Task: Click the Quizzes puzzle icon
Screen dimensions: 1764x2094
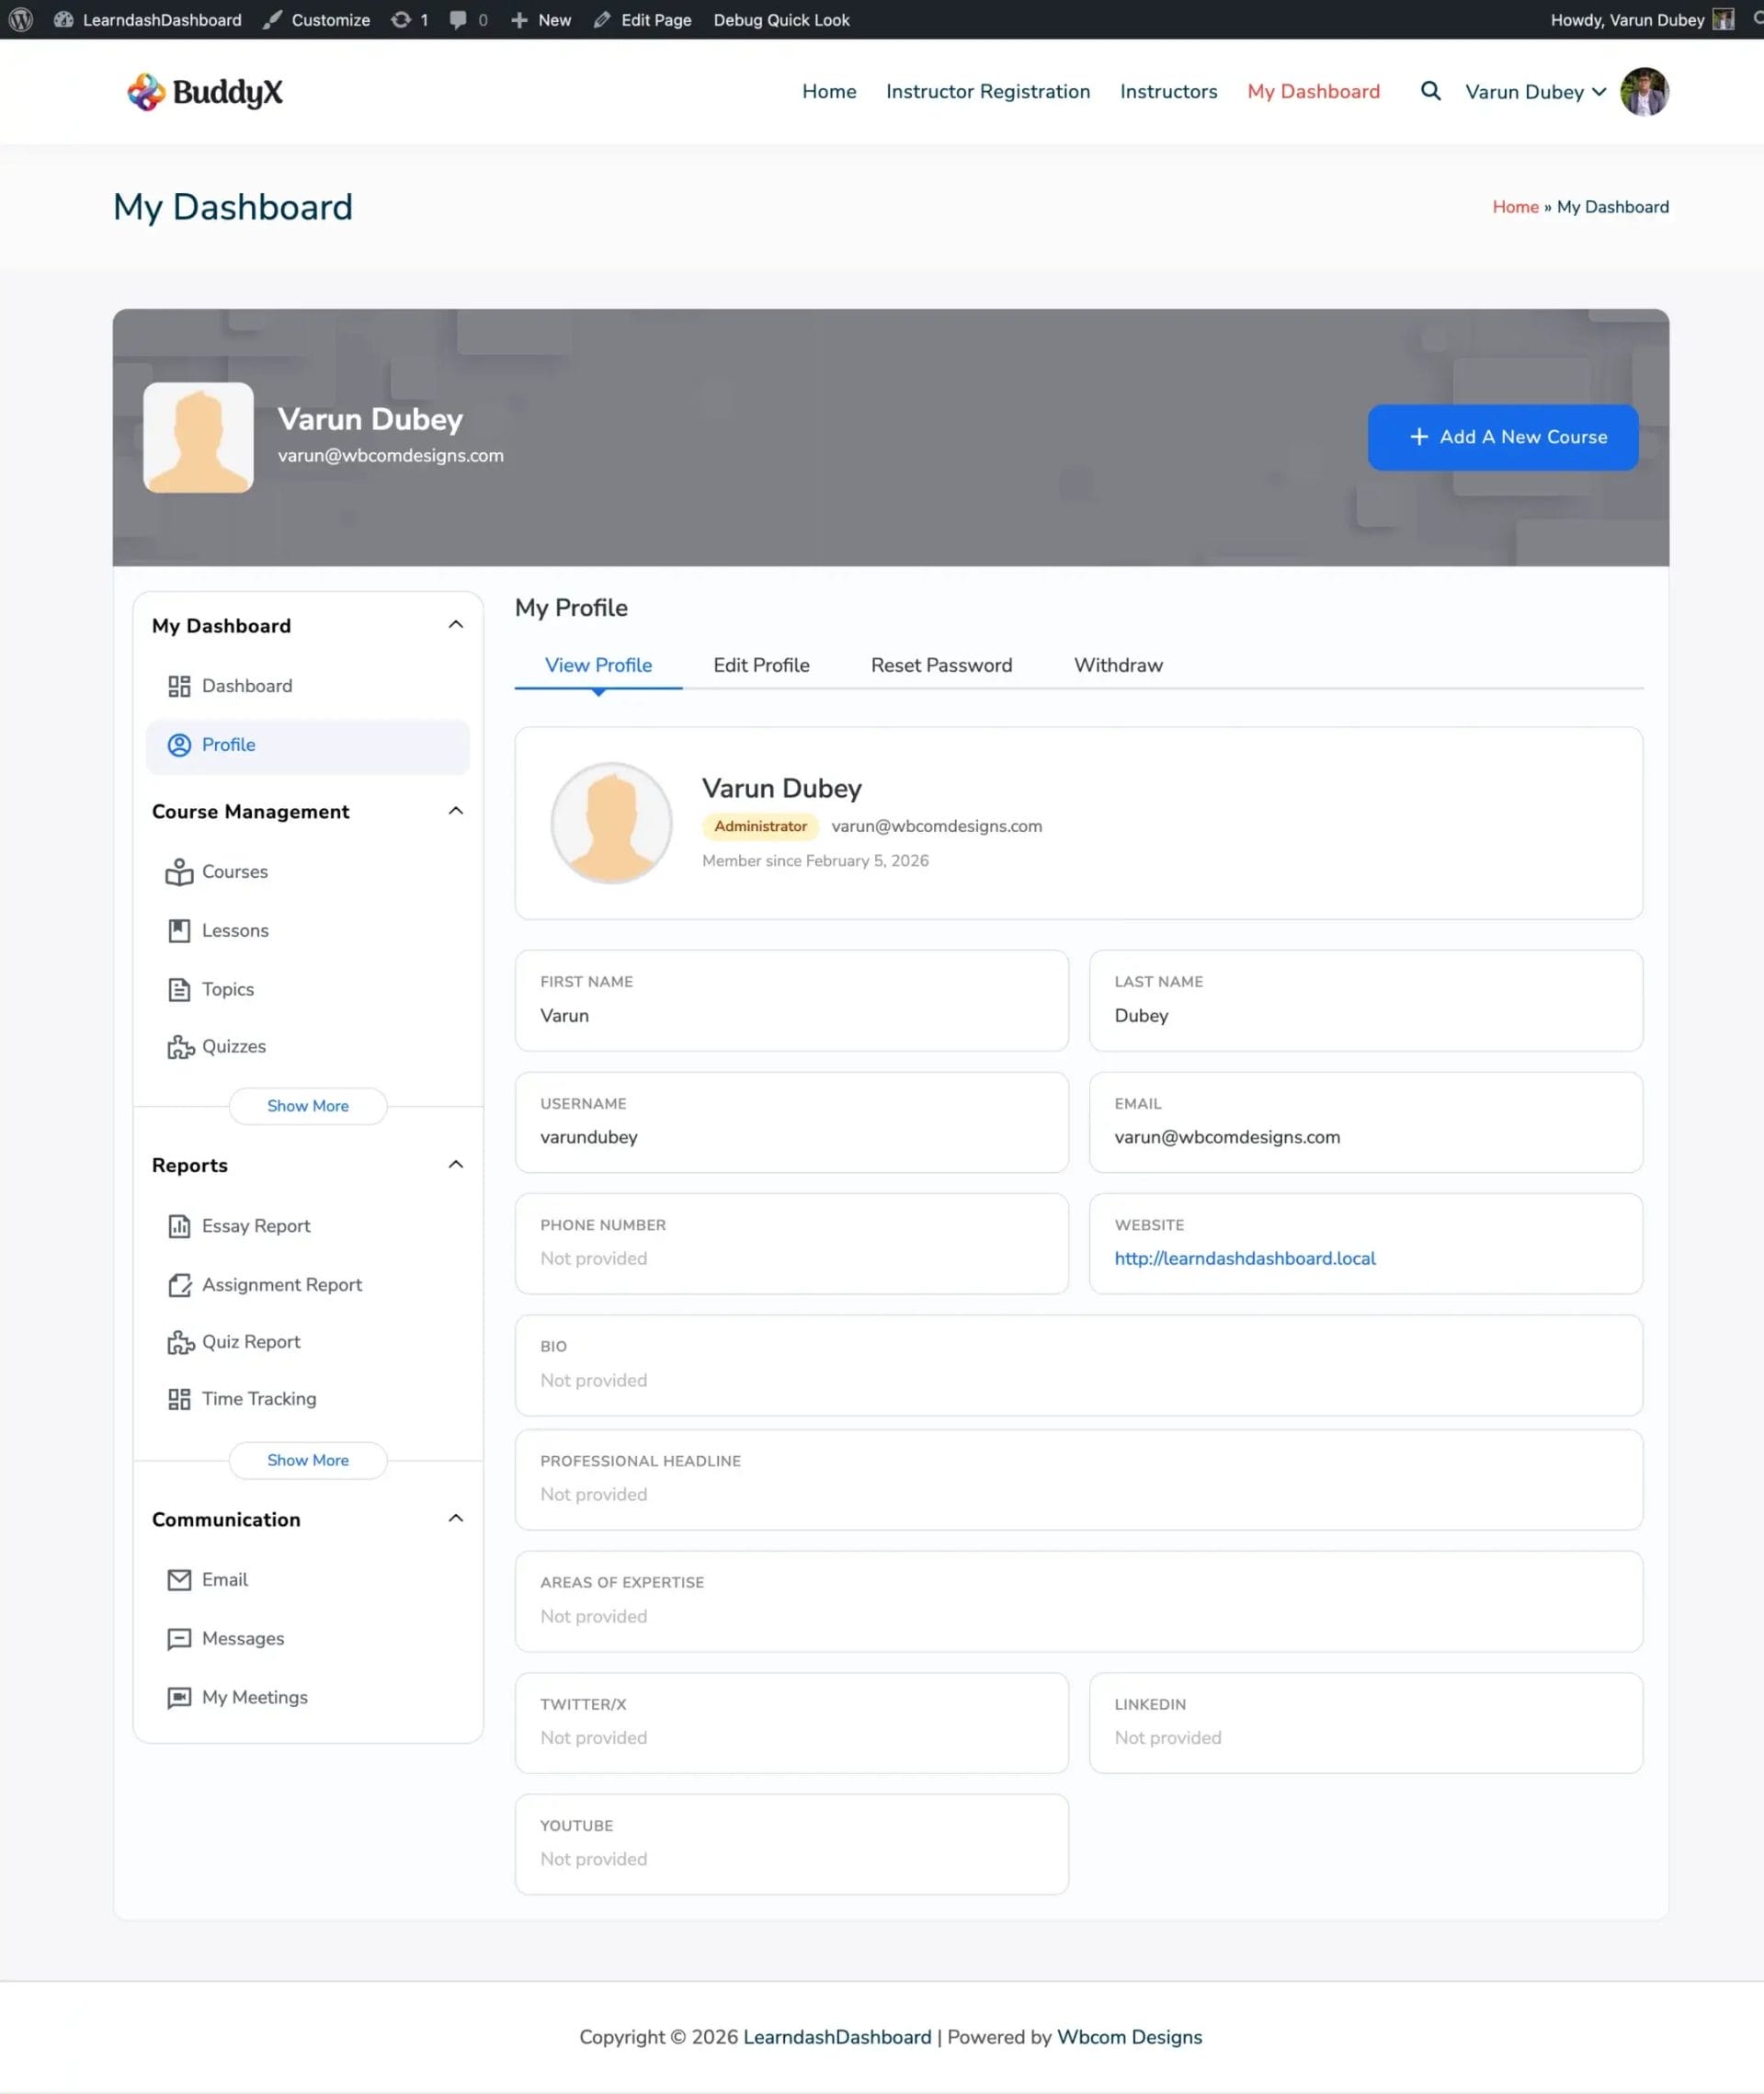Action: pos(180,1047)
